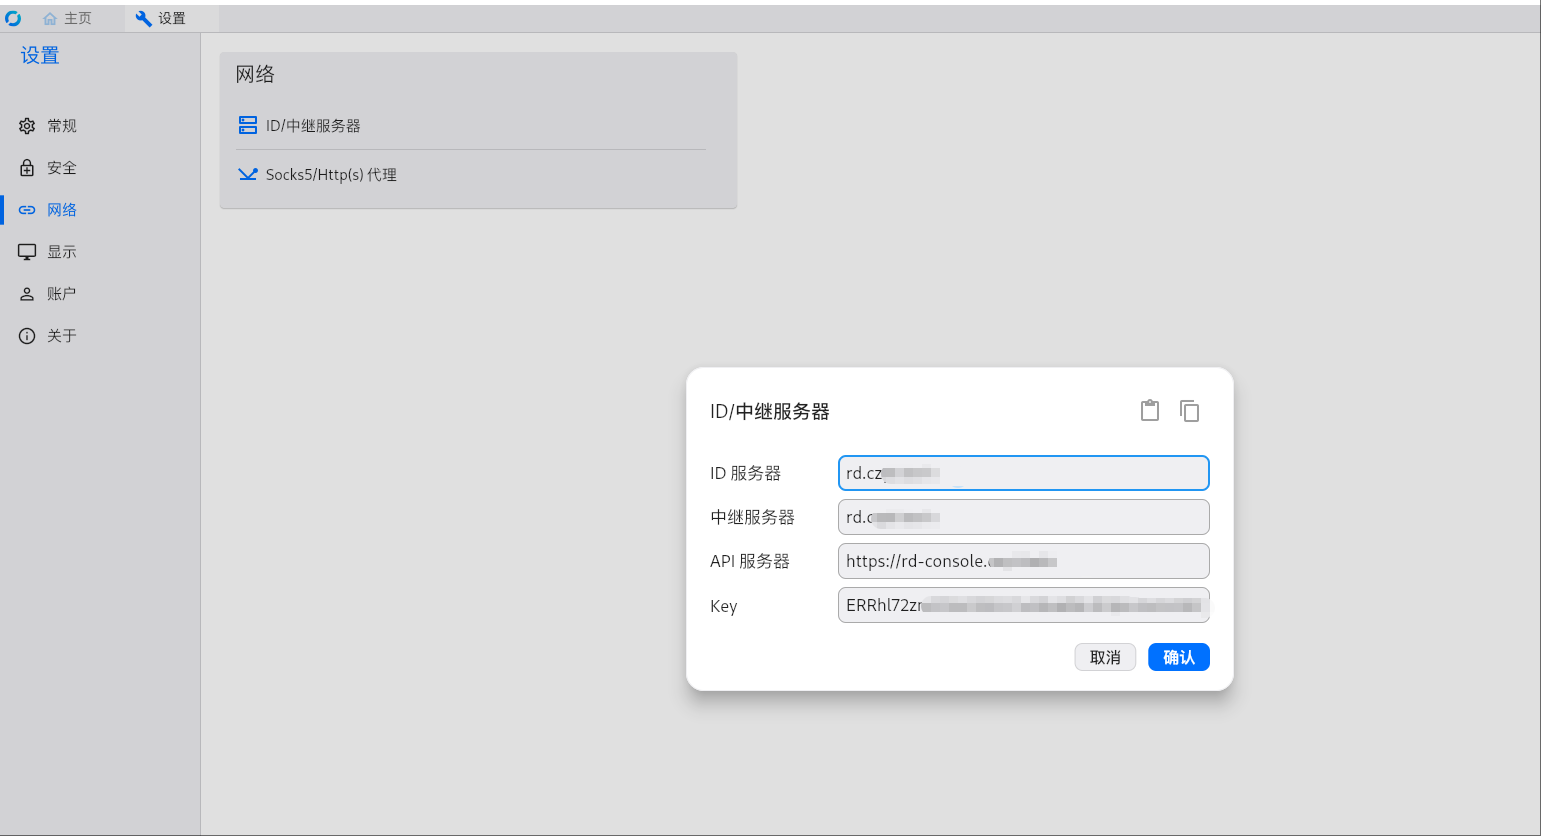1541x836 pixels.
Task: Click the home icon in the 主页 tab
Action: [50, 18]
